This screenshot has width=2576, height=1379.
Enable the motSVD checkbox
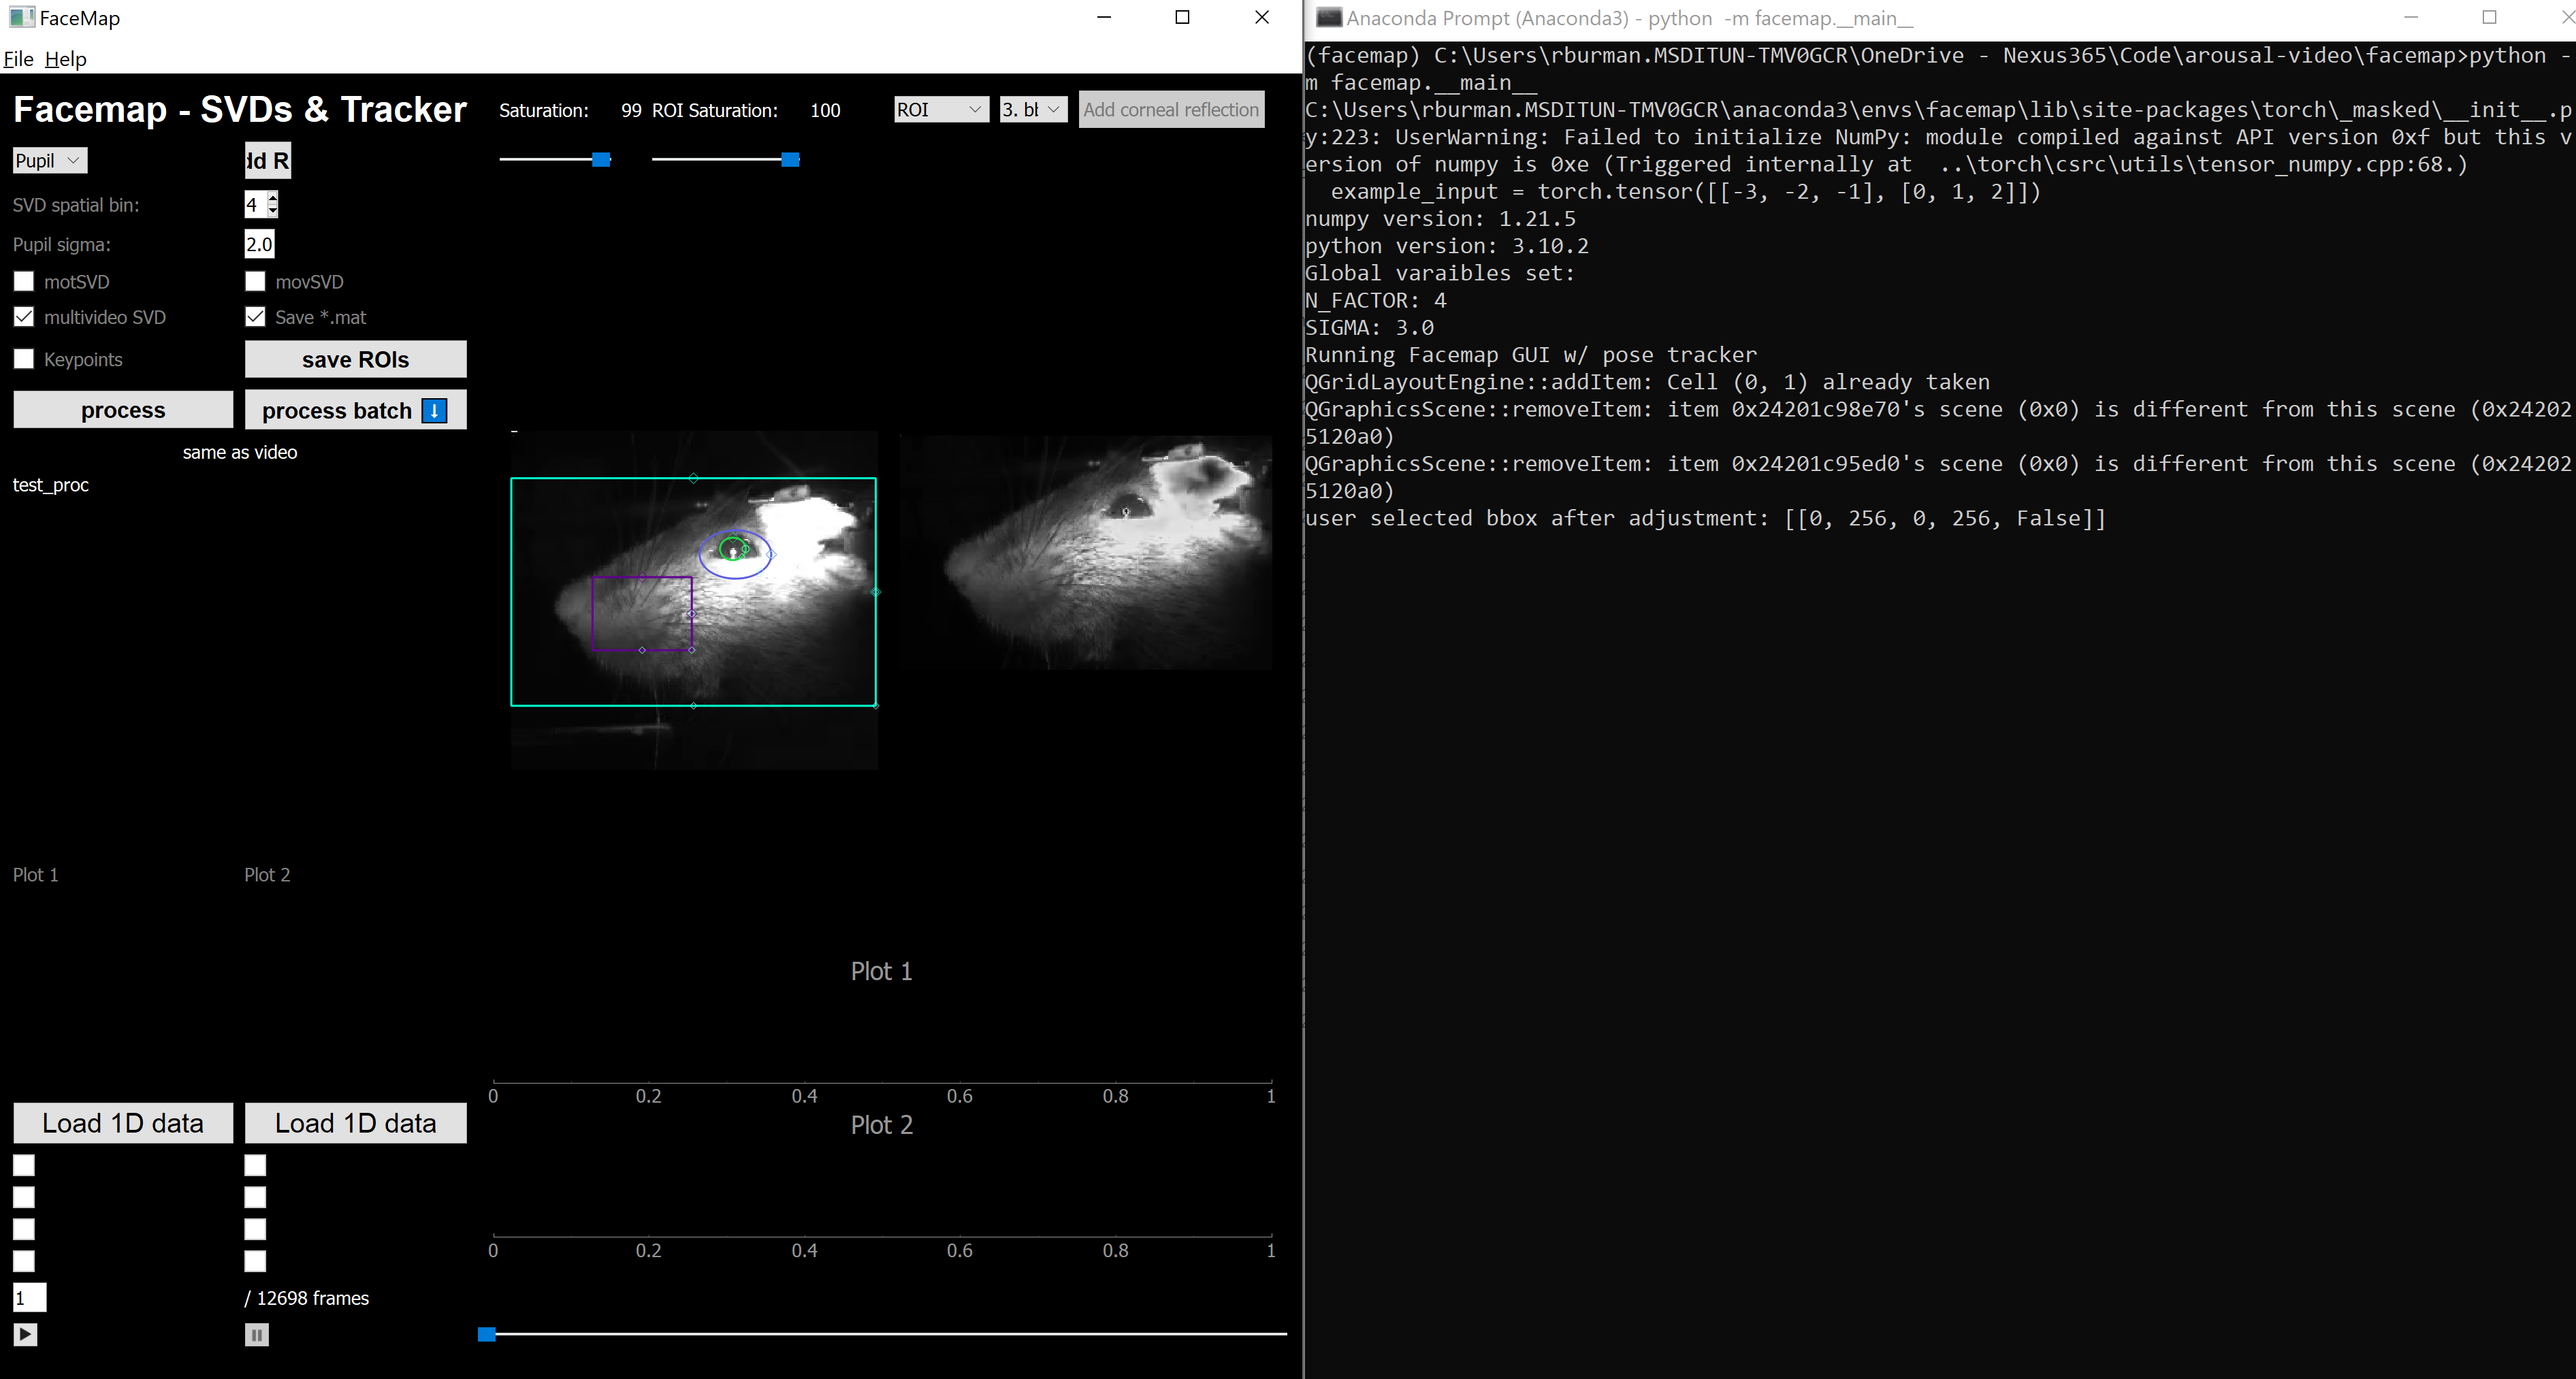(x=23, y=281)
